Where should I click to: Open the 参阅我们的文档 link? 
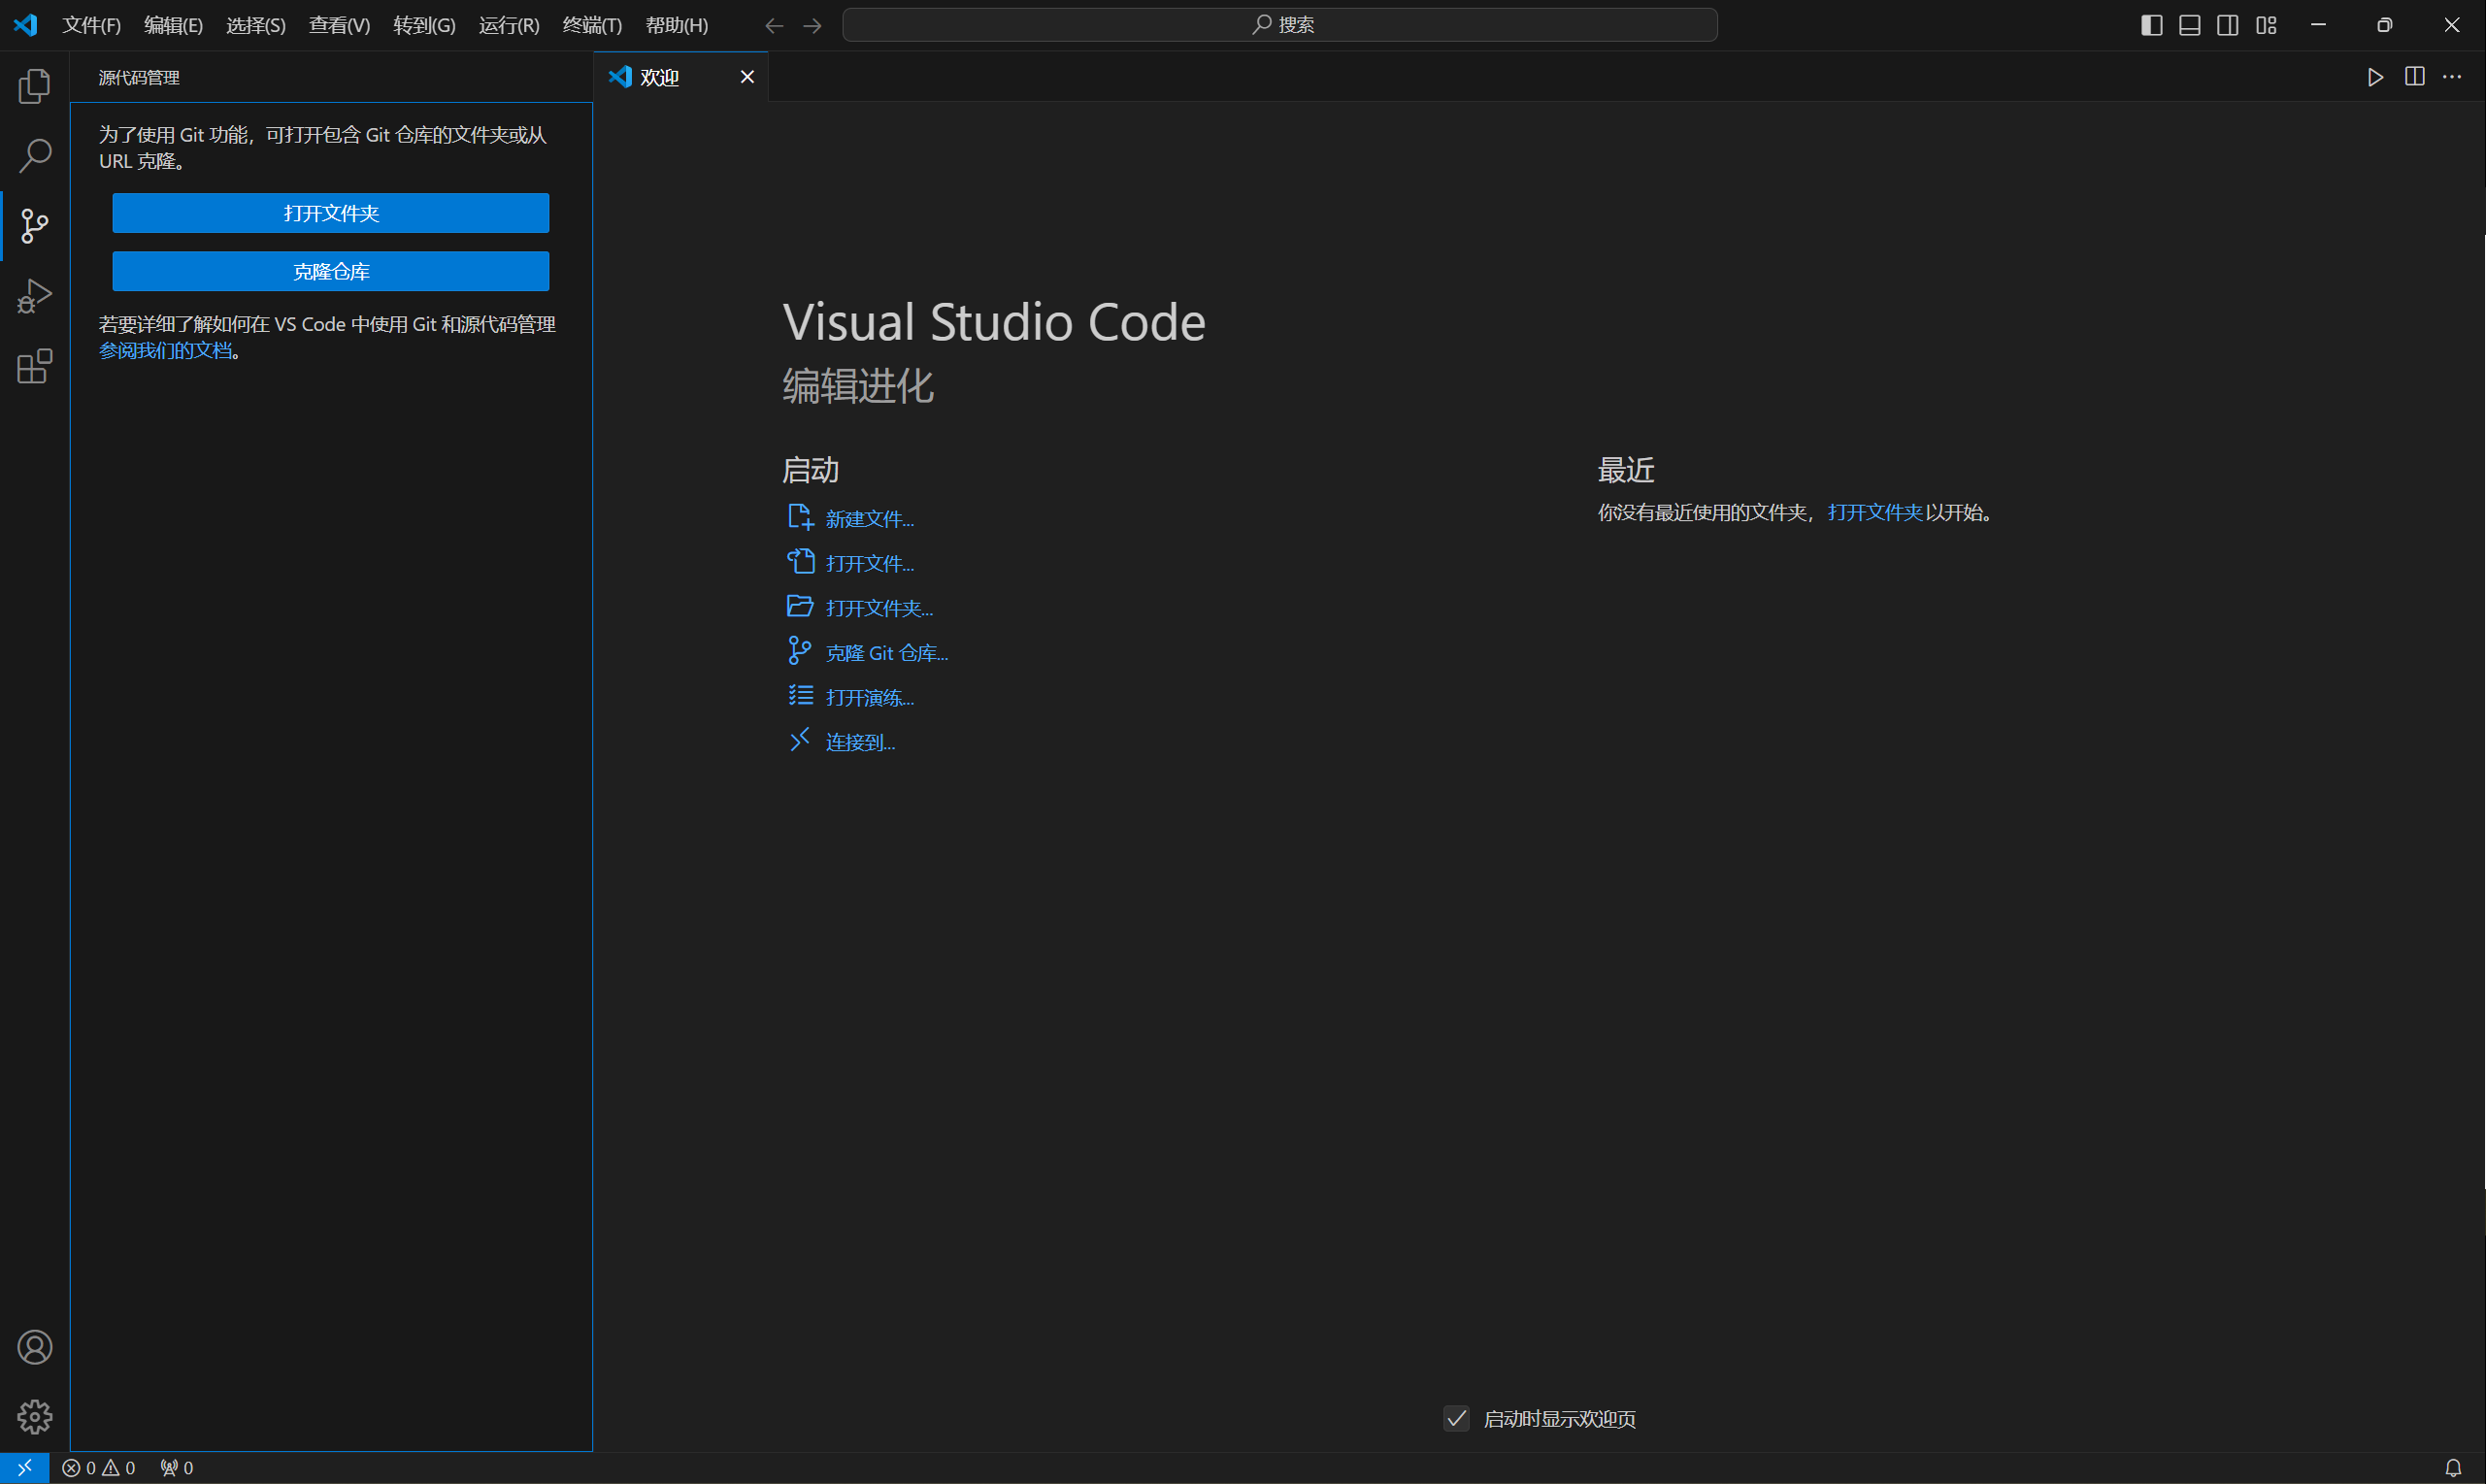166,350
